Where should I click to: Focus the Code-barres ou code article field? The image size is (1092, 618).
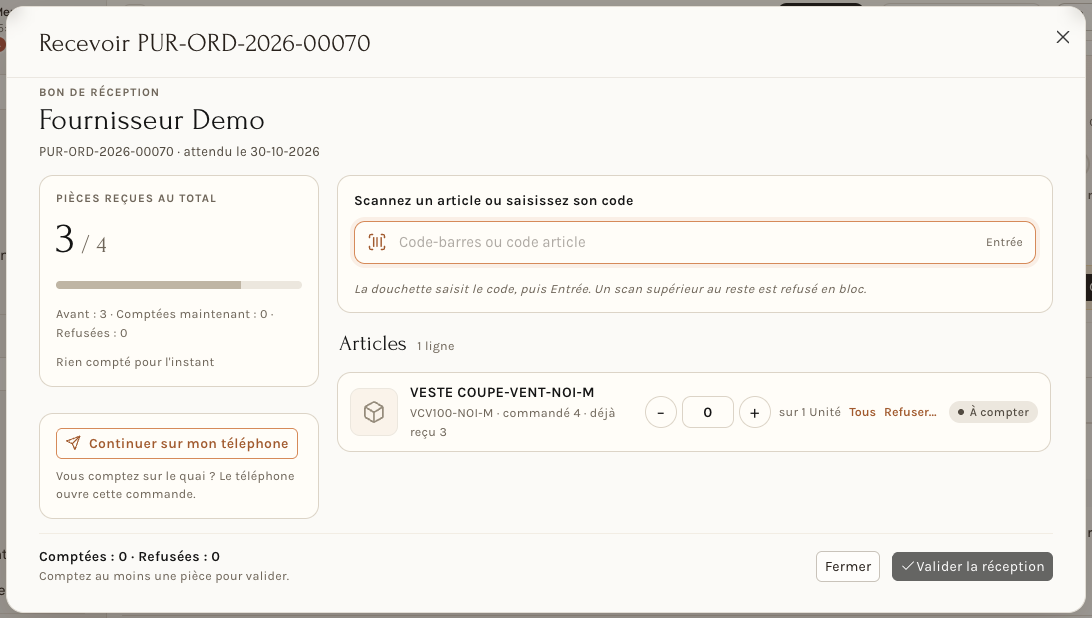pyautogui.click(x=694, y=242)
